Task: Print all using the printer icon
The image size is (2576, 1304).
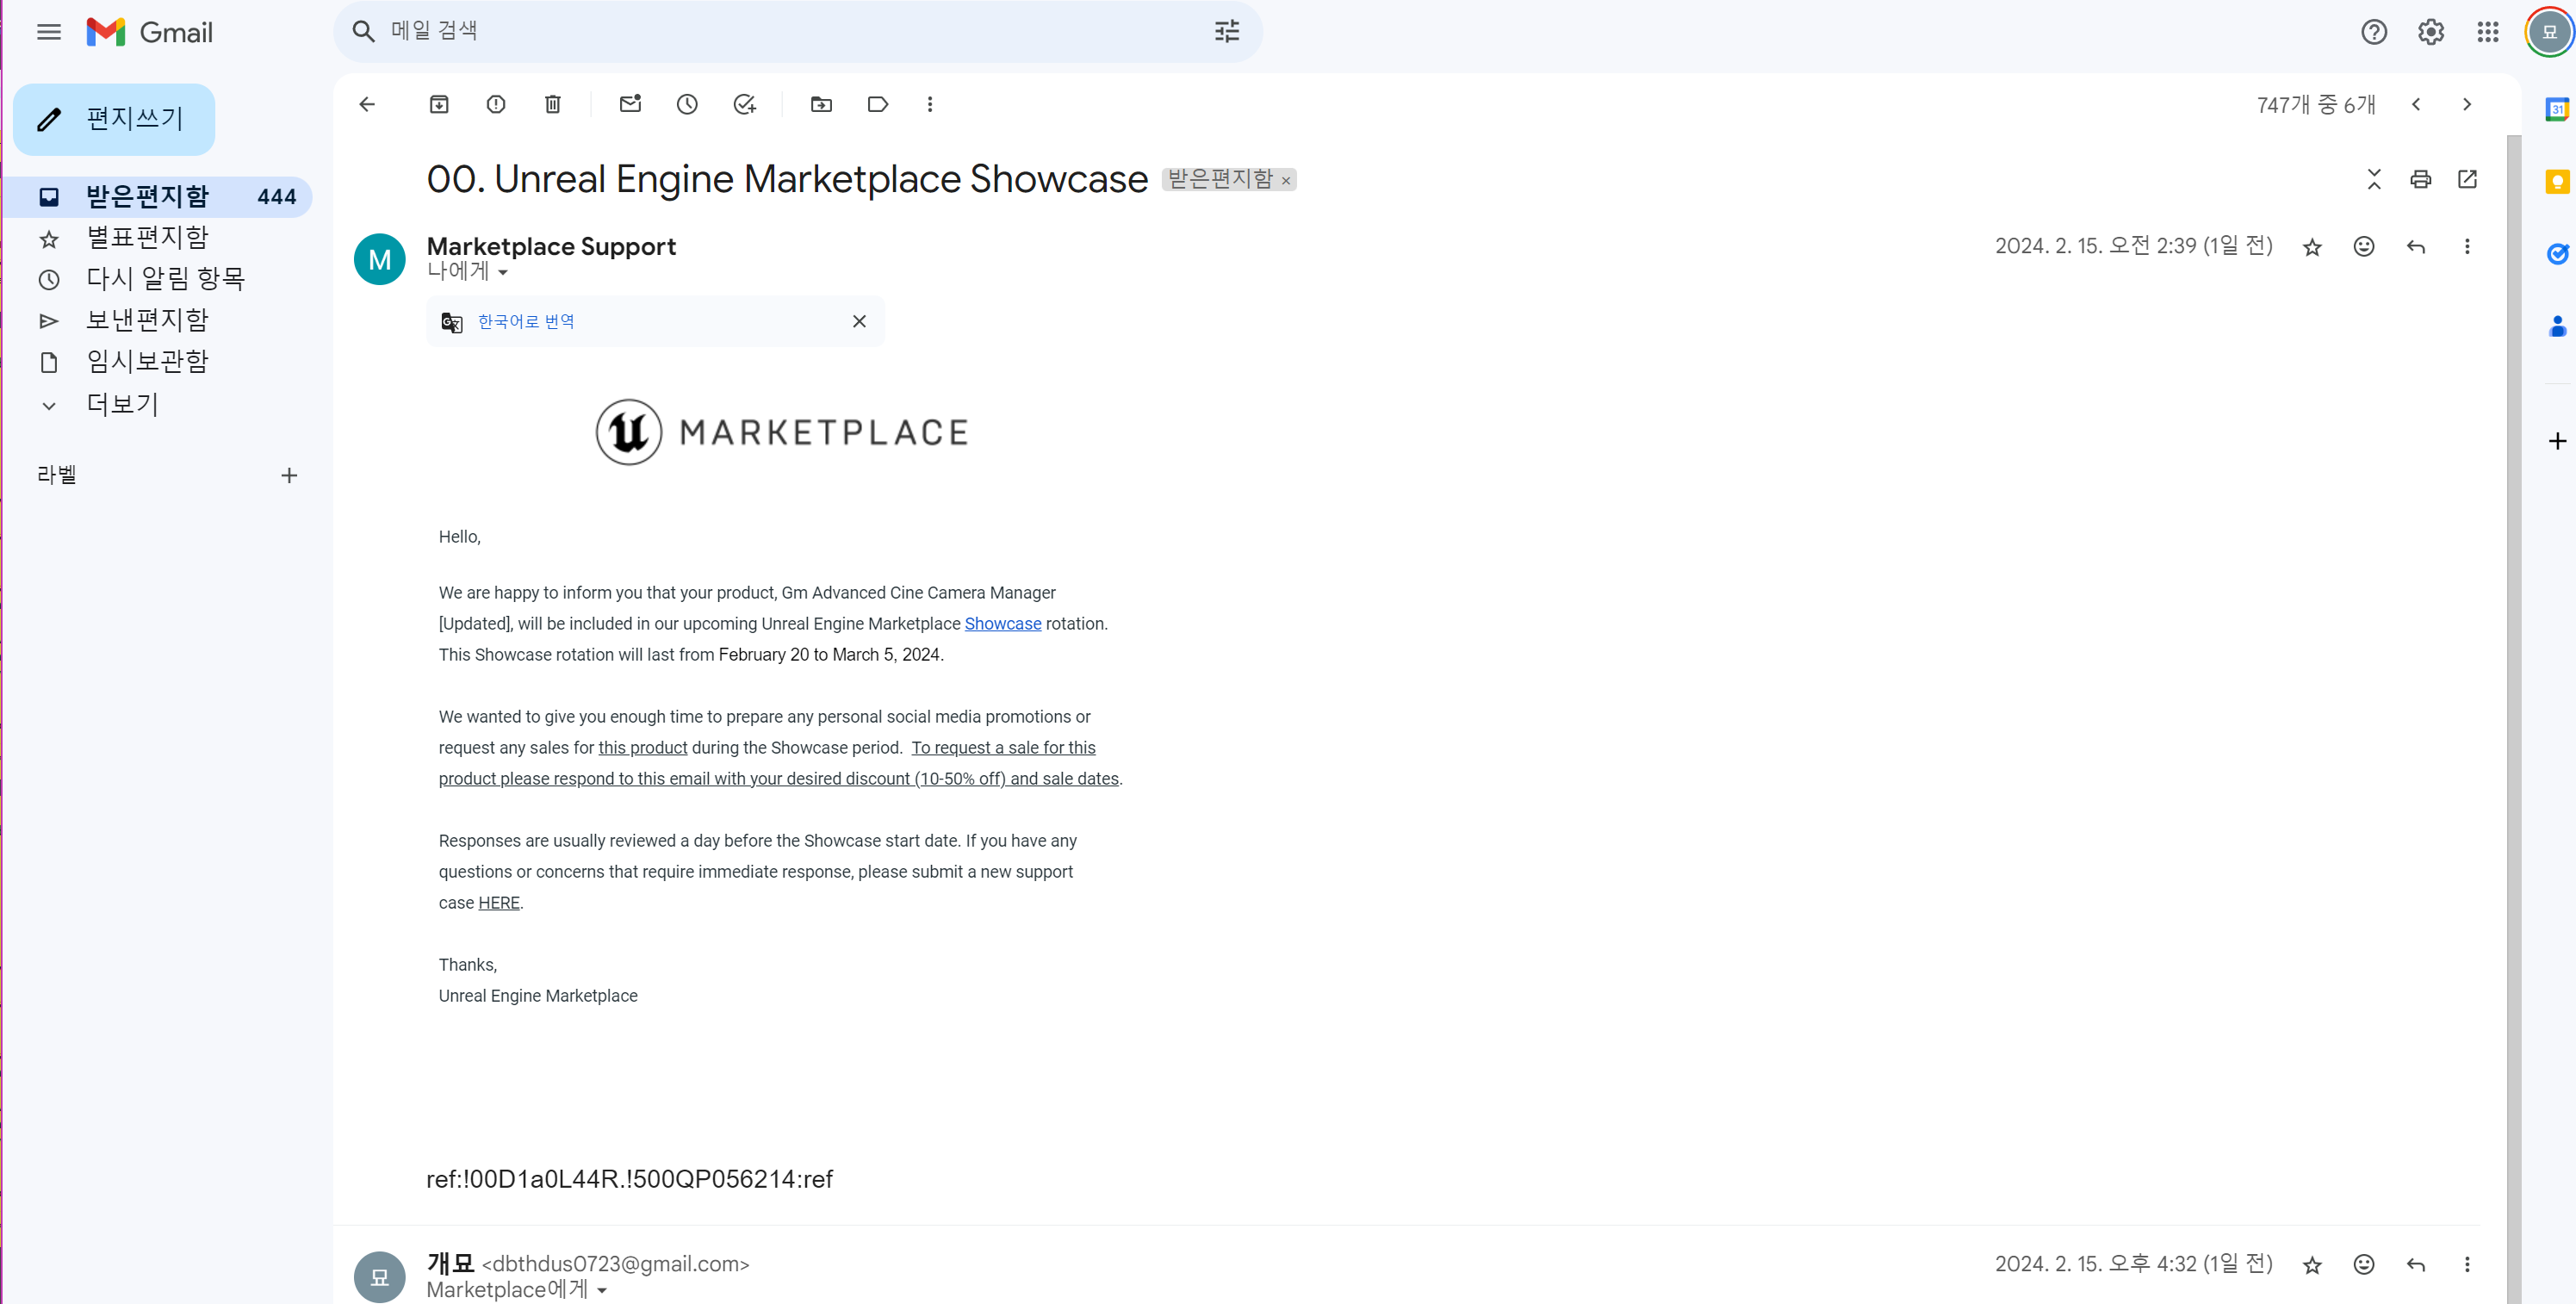Action: click(2420, 179)
